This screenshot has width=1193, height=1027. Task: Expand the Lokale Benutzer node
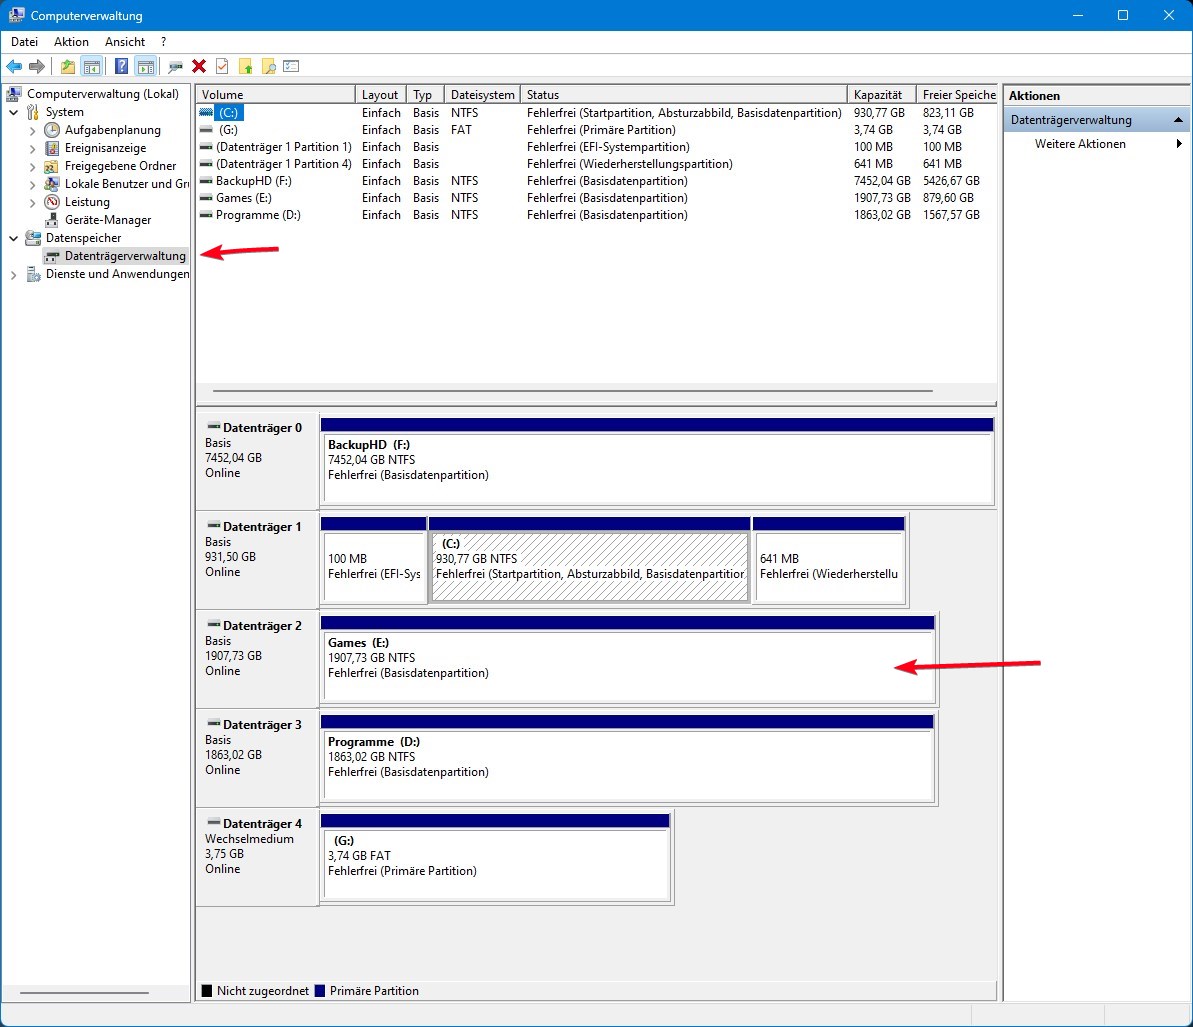tap(32, 184)
